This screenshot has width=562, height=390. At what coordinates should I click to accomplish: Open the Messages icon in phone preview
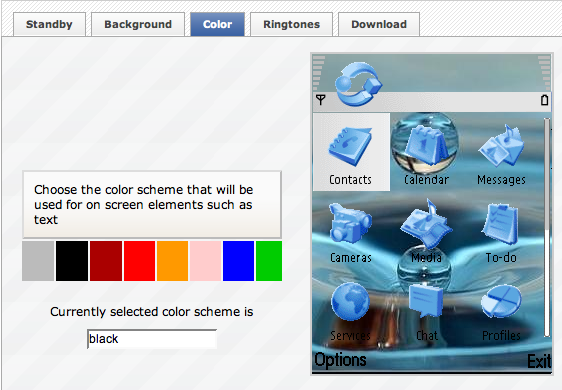(x=502, y=146)
